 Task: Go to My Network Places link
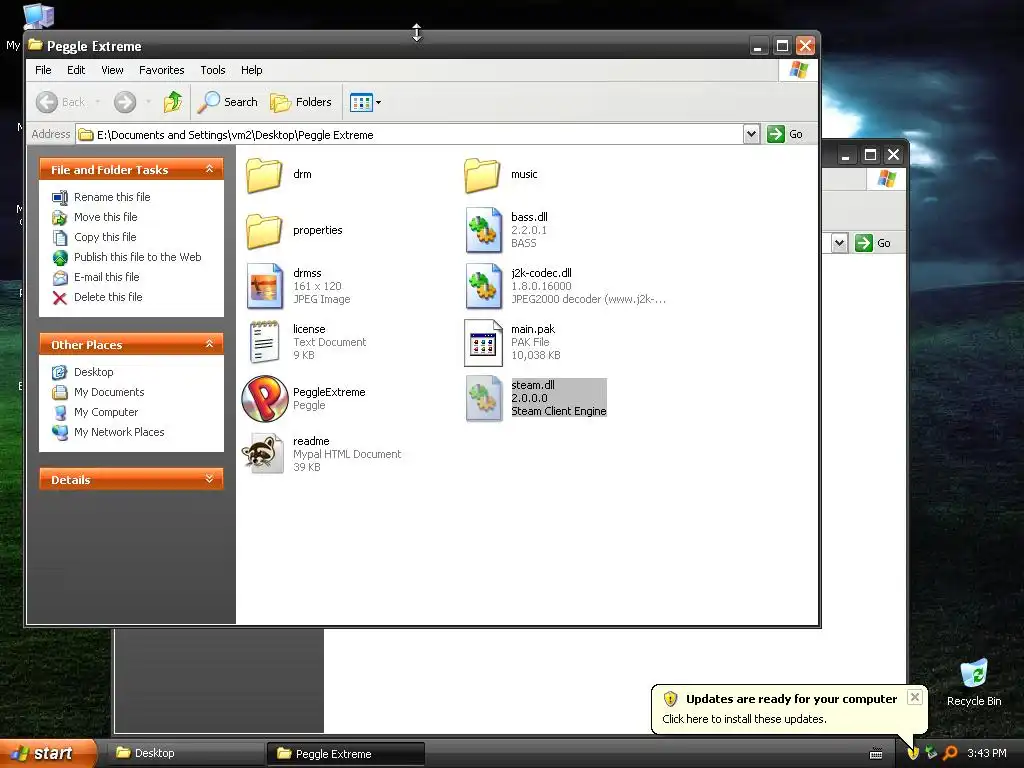(x=119, y=432)
